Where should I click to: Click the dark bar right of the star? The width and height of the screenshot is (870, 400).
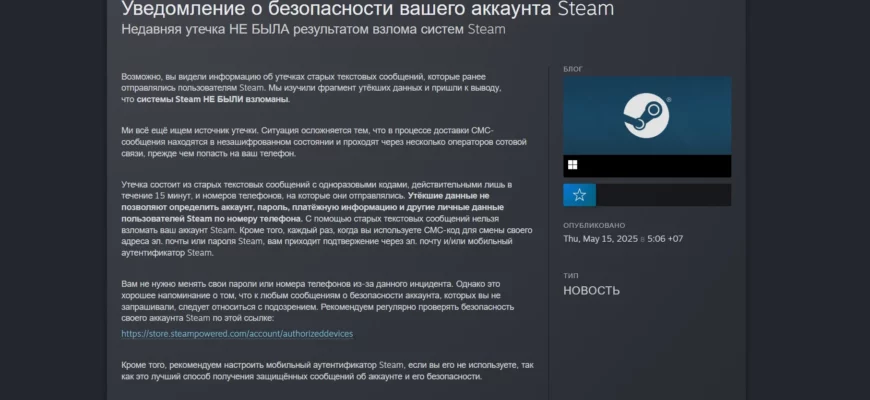(662, 195)
